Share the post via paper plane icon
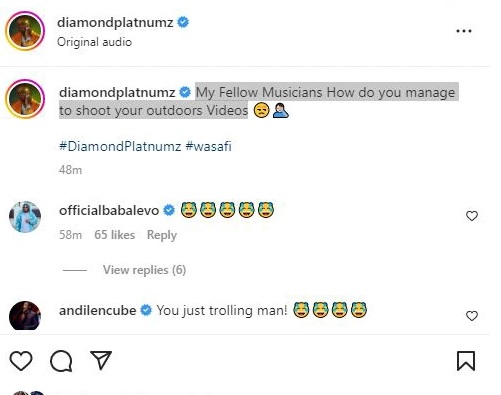This screenshot has height=395, width=501. click(x=101, y=360)
